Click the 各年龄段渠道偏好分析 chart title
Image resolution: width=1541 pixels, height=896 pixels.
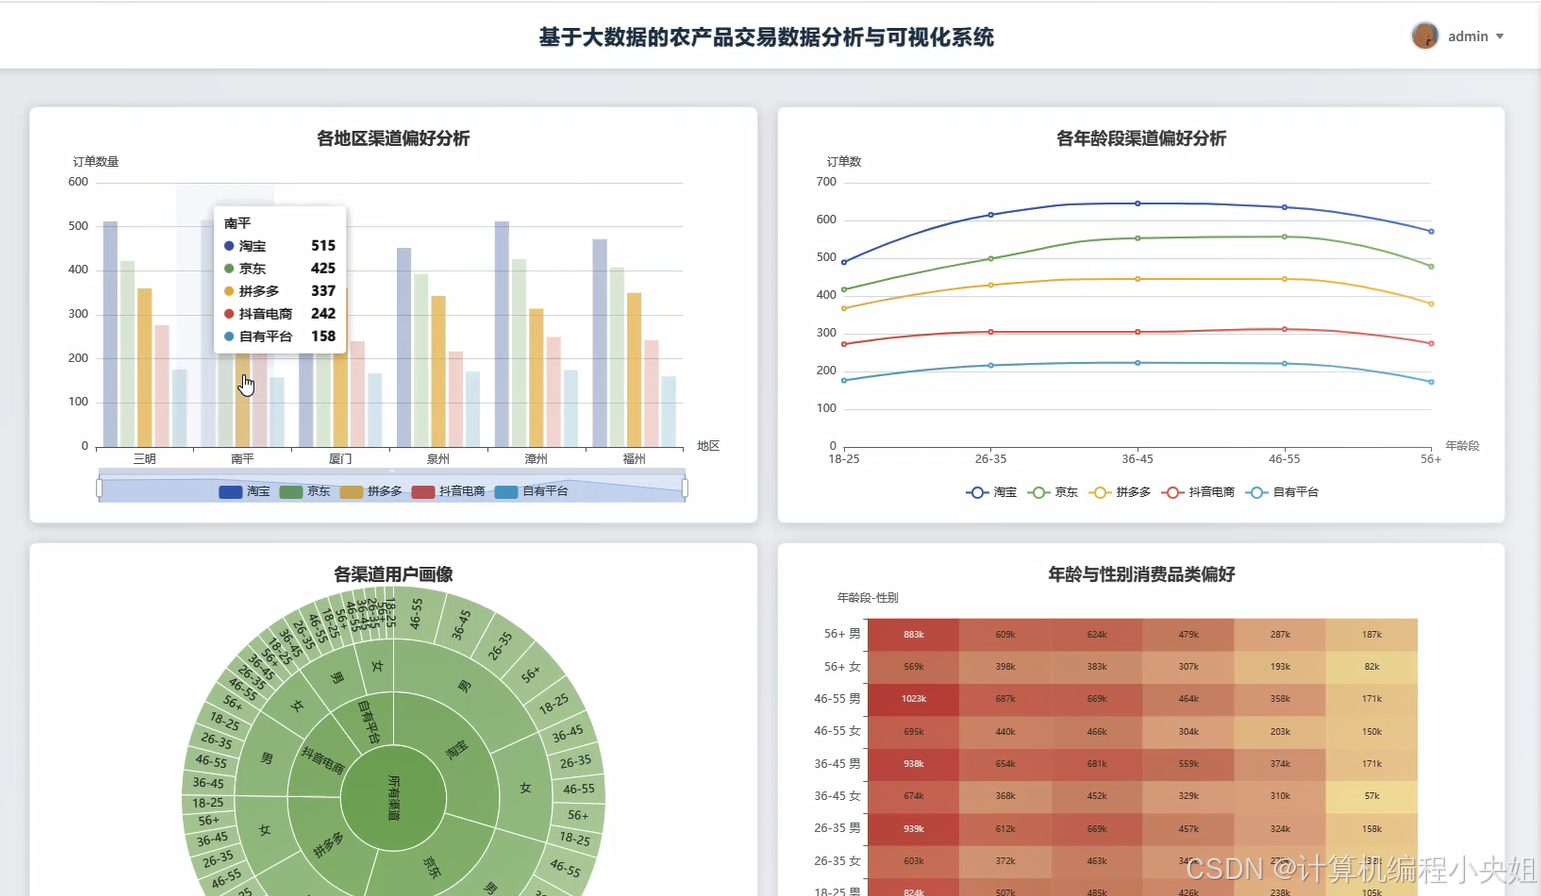(1141, 138)
